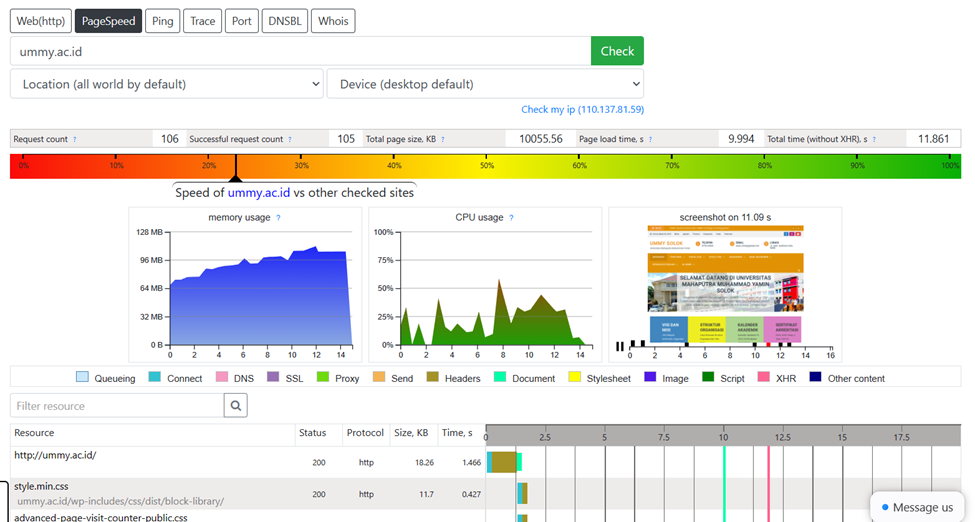Open the Trace tab
975x522 pixels.
click(x=203, y=21)
